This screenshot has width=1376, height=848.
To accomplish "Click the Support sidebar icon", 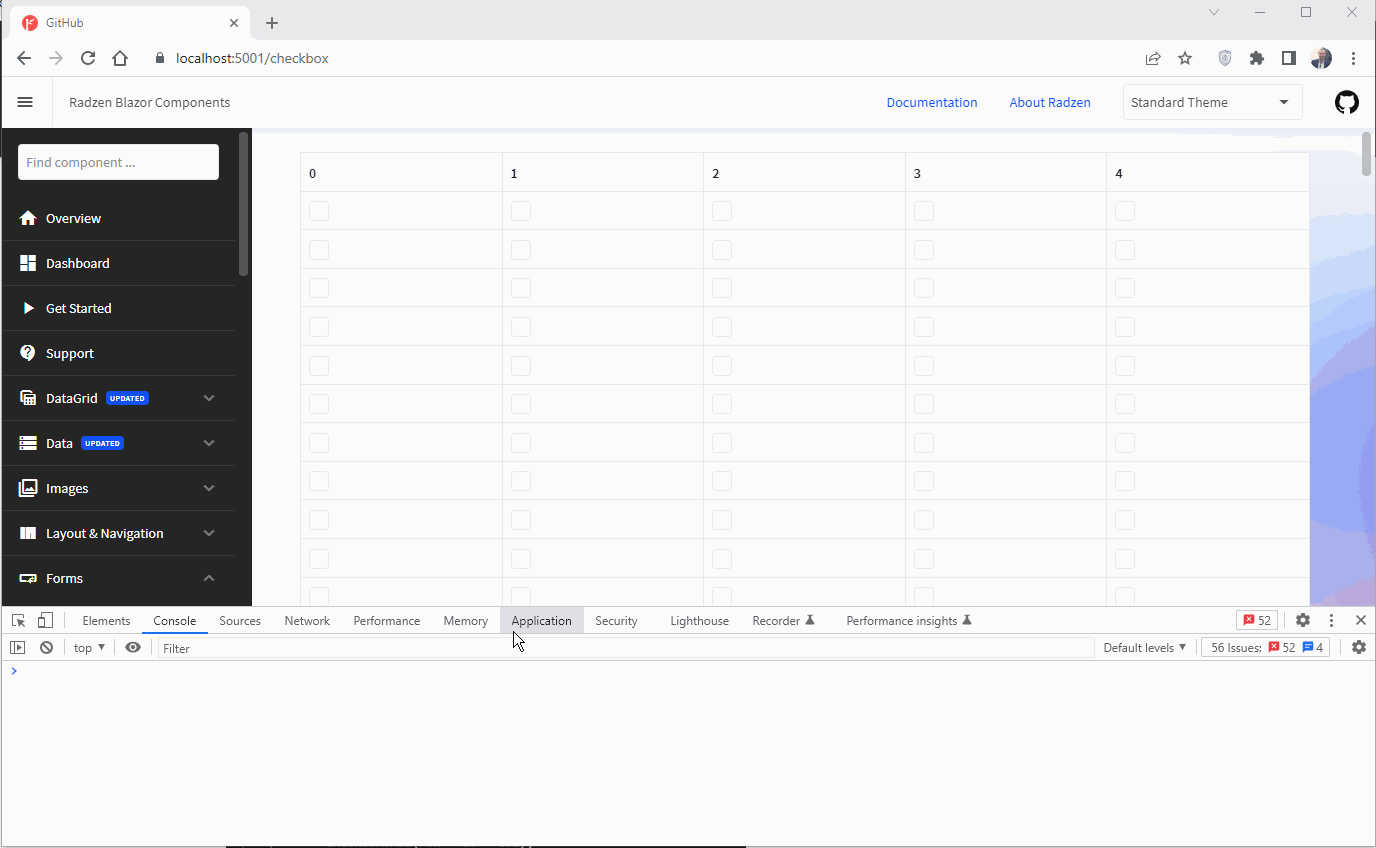I will pyautogui.click(x=28, y=353).
